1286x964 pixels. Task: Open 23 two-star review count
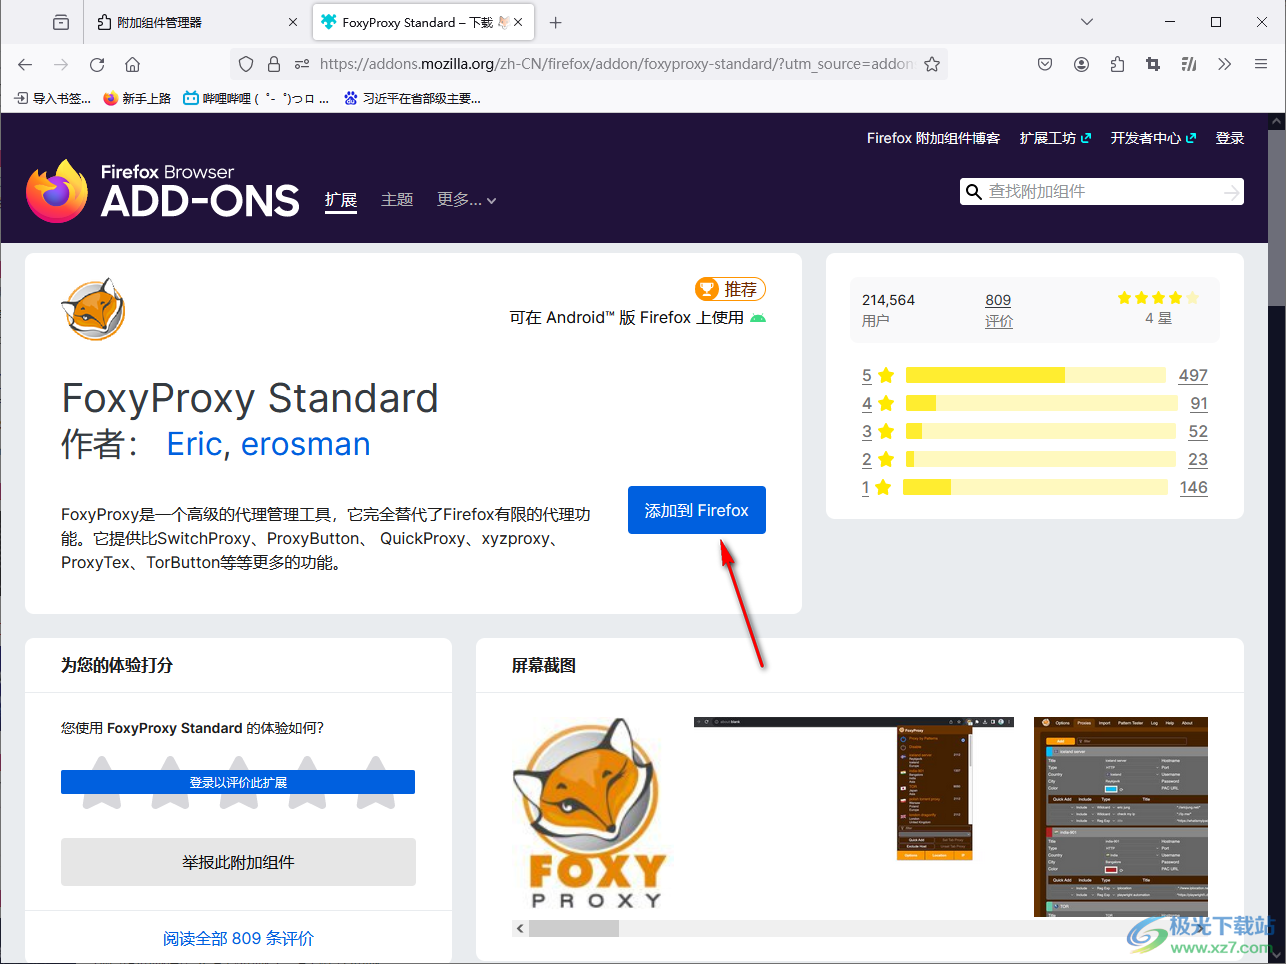(1198, 459)
